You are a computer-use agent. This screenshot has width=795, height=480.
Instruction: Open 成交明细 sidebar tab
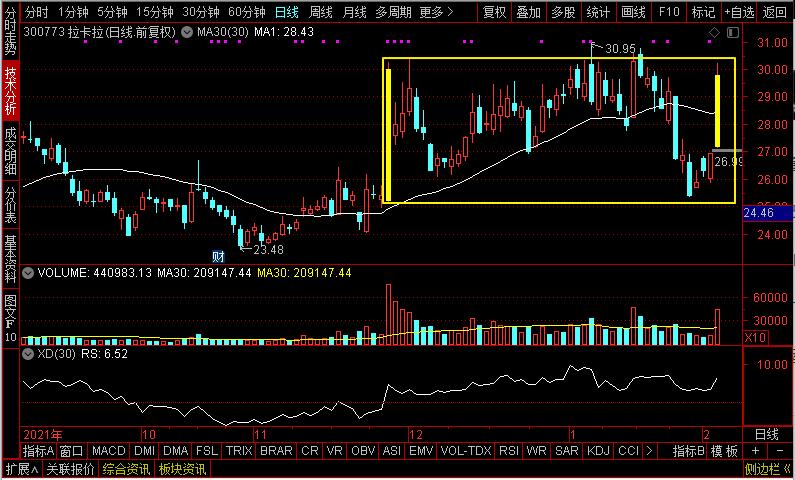[x=10, y=151]
